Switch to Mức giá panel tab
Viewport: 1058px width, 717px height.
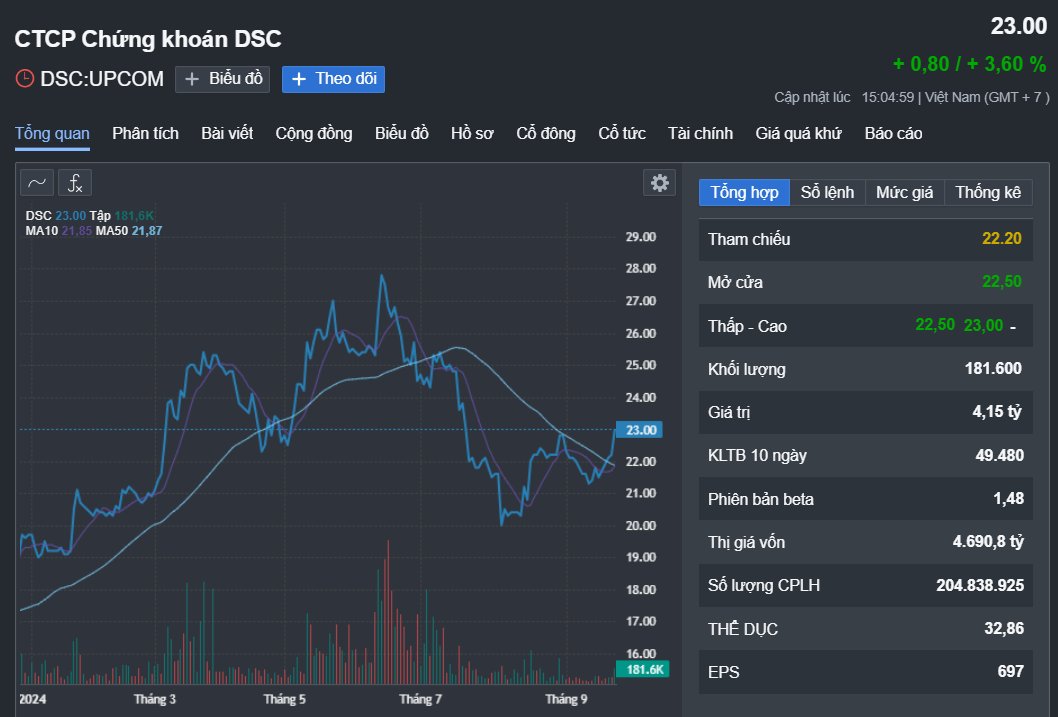(904, 193)
